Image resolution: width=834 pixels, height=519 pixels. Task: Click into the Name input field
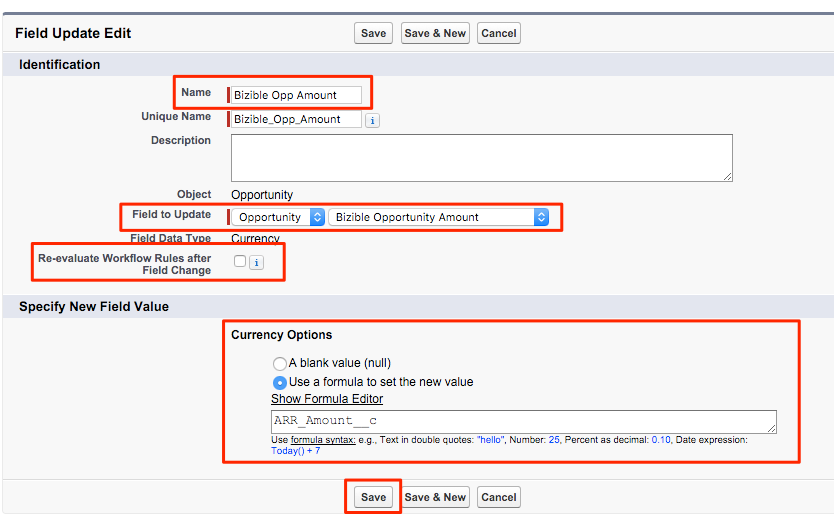pos(296,95)
